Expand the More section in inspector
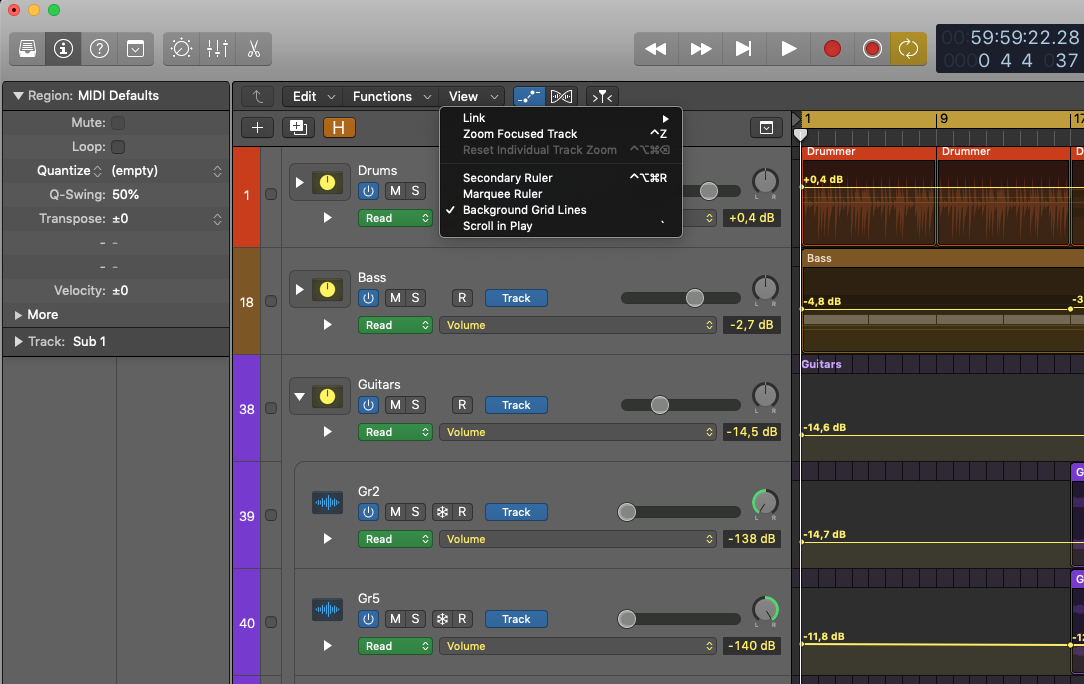 (19, 315)
